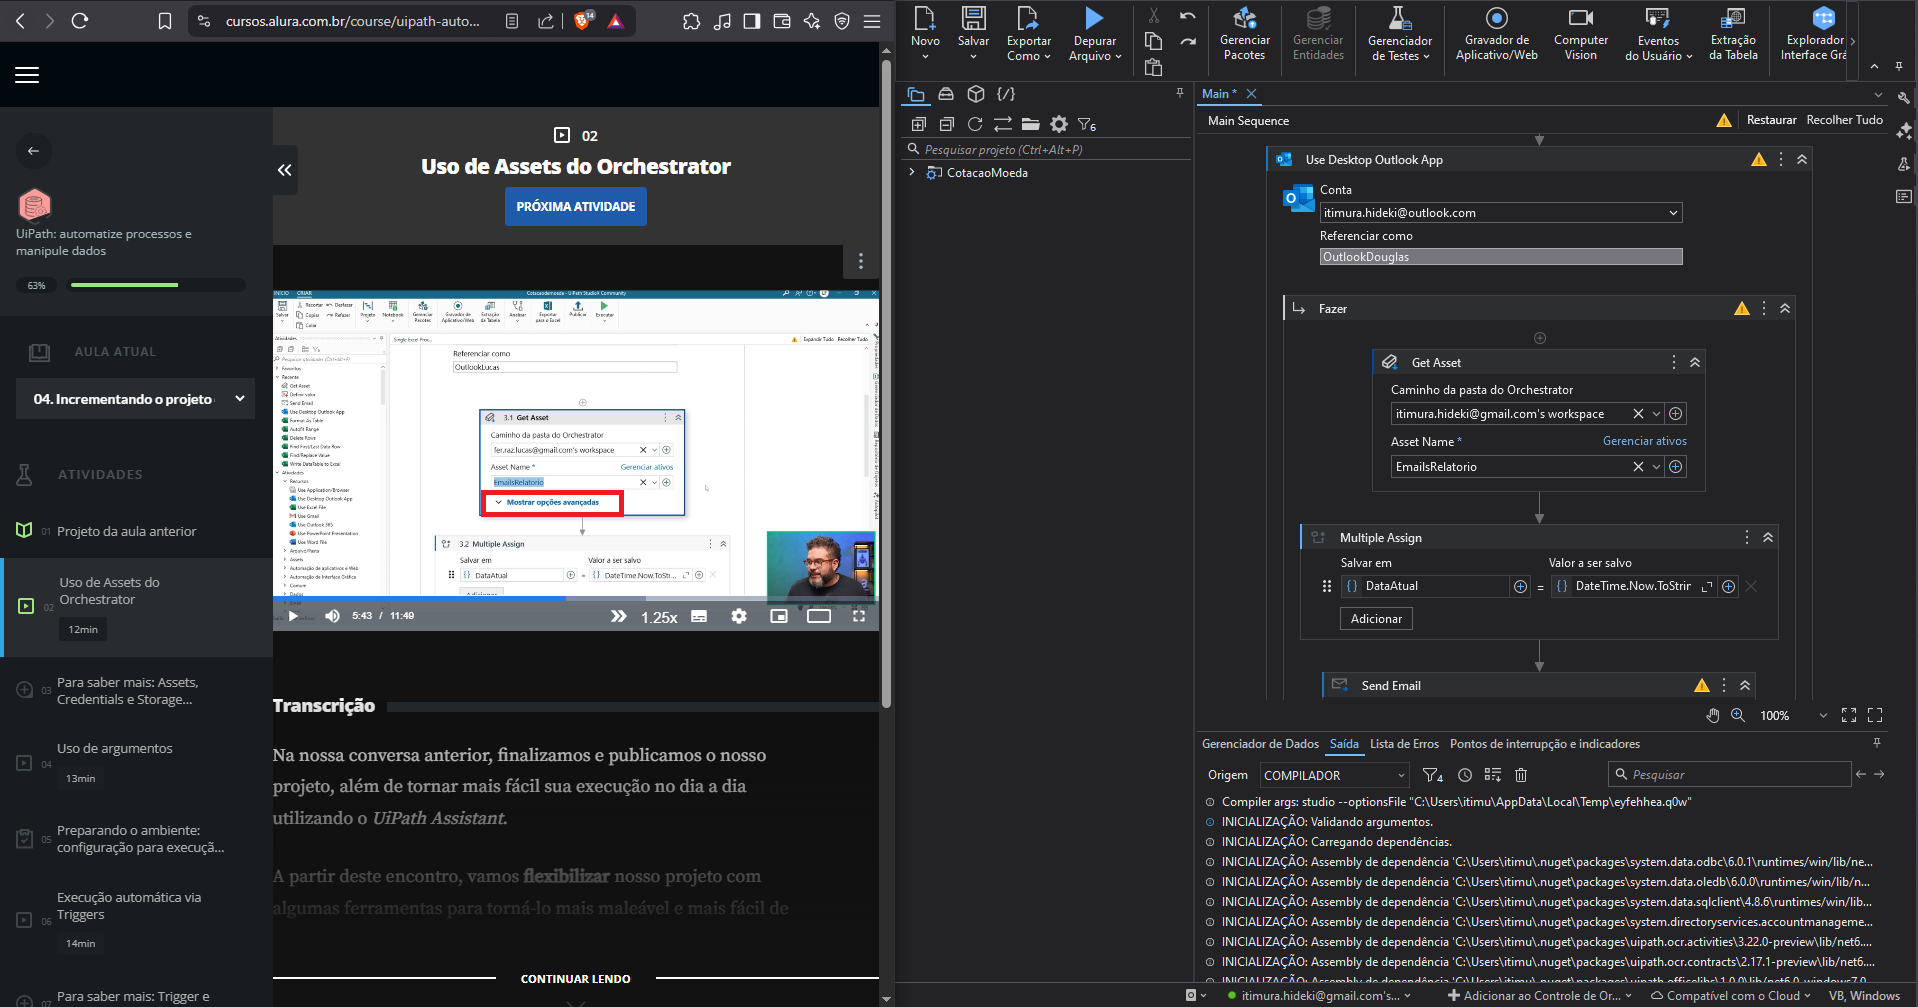Open the Conta email account dropdown
Screen dimensions: 1918x1007
(1673, 213)
